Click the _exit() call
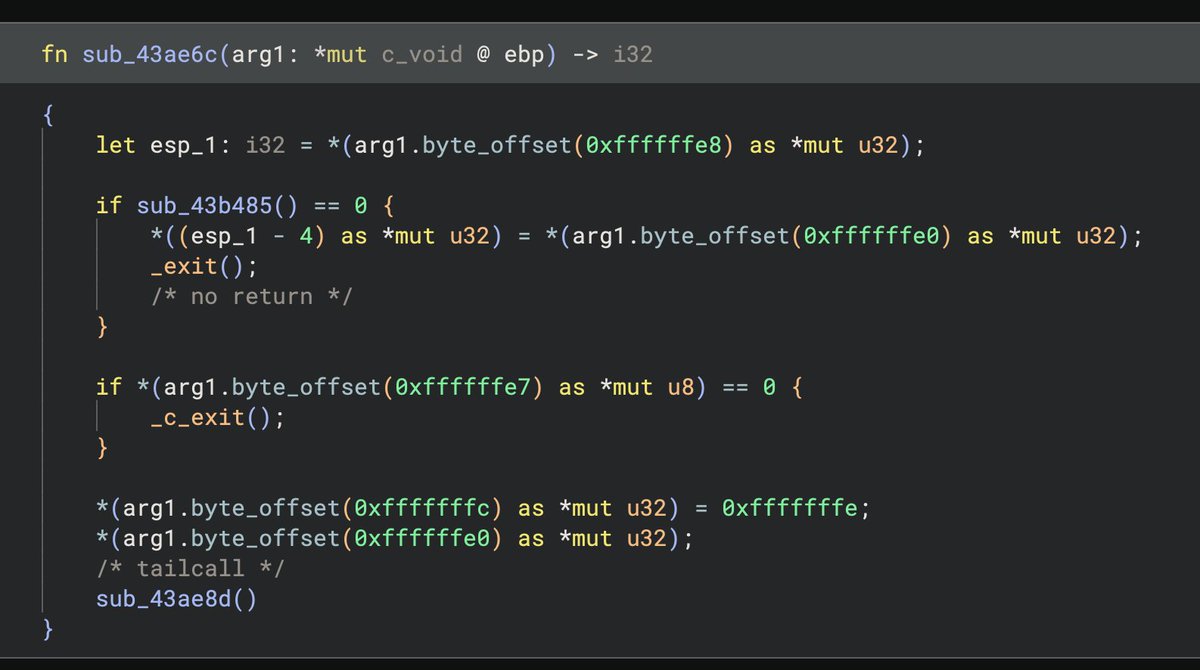 pyautogui.click(x=204, y=266)
